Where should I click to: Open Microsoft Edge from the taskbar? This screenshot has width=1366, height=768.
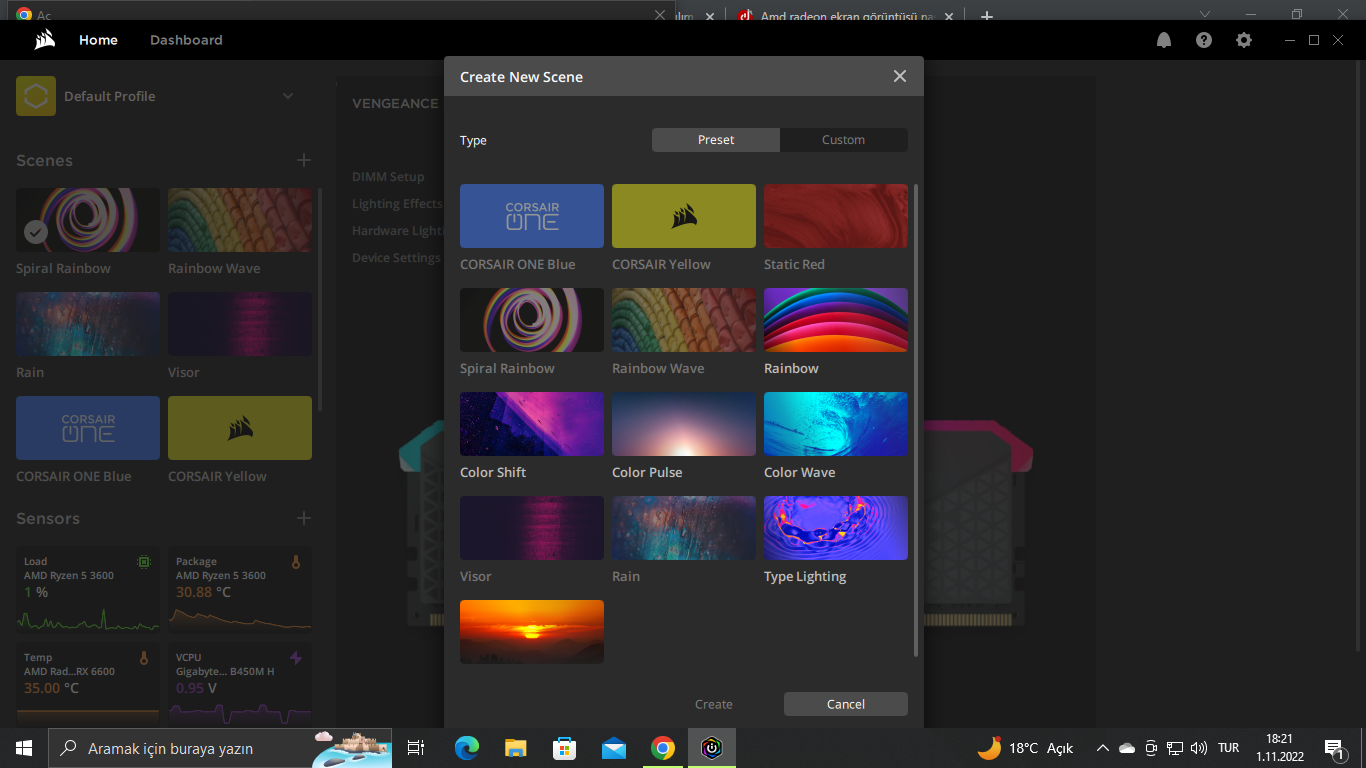[x=467, y=748]
